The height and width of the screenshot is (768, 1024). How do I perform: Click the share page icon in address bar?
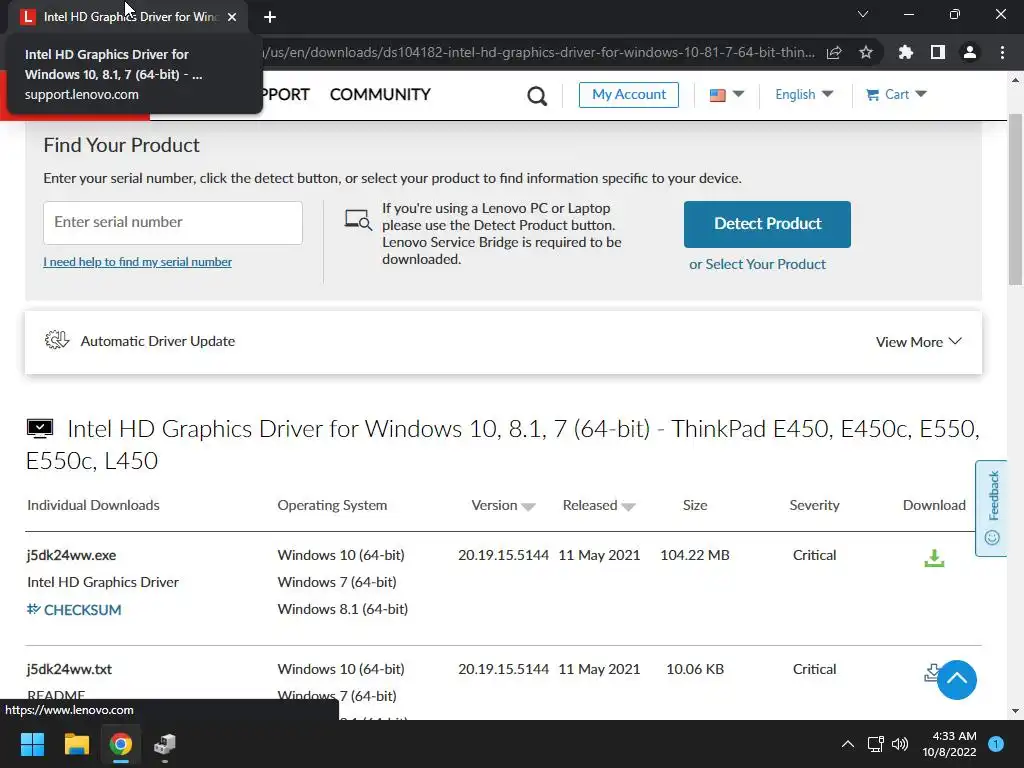[834, 53]
